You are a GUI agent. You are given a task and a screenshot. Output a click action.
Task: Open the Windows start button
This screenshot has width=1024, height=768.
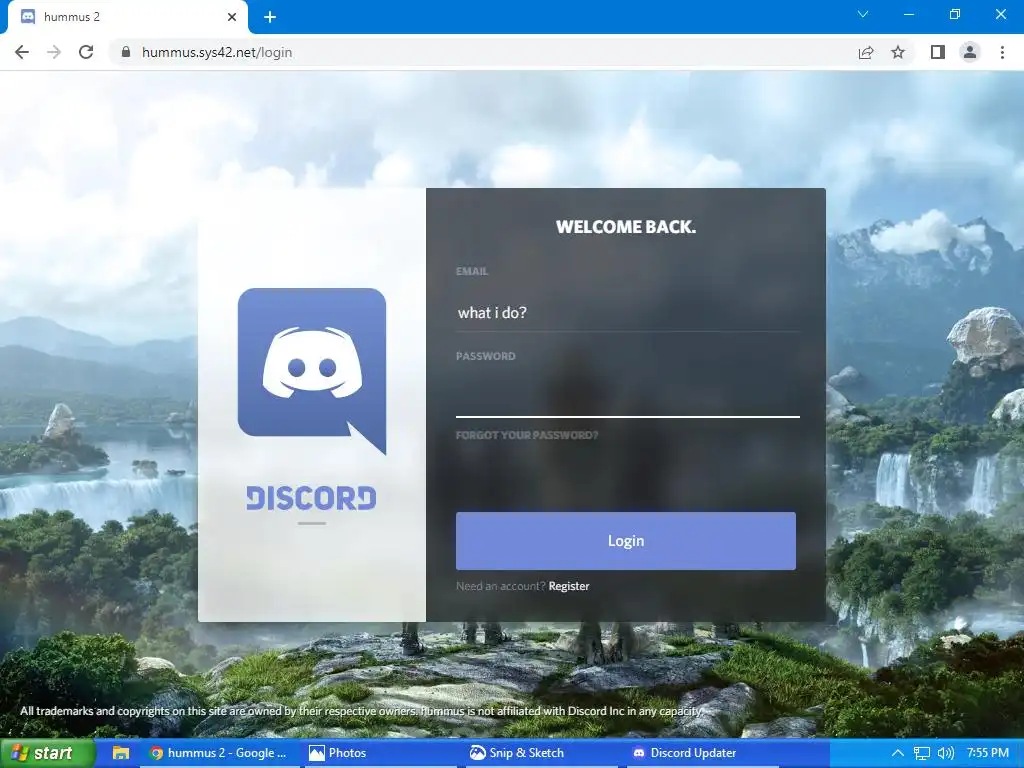tap(46, 753)
